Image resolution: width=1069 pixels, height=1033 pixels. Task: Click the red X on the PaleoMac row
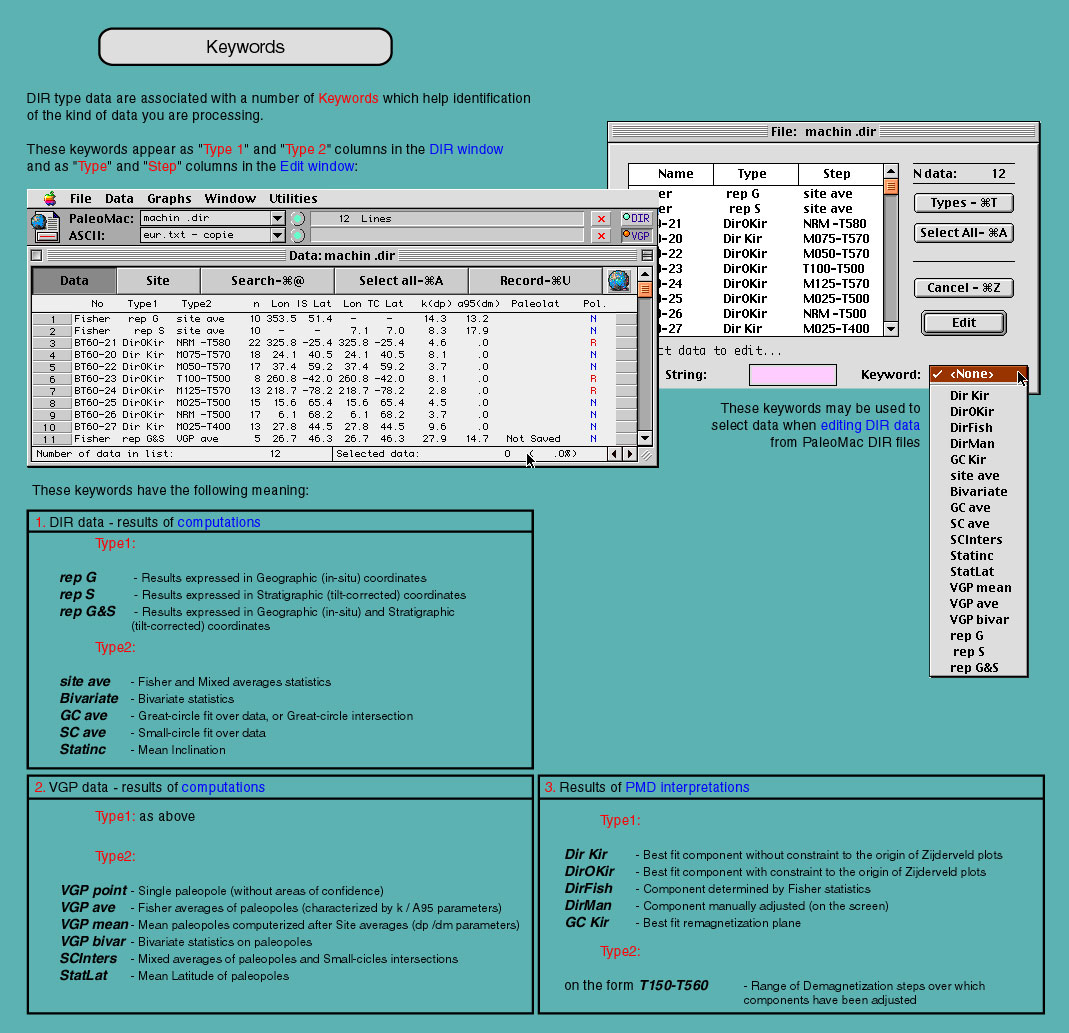601,218
